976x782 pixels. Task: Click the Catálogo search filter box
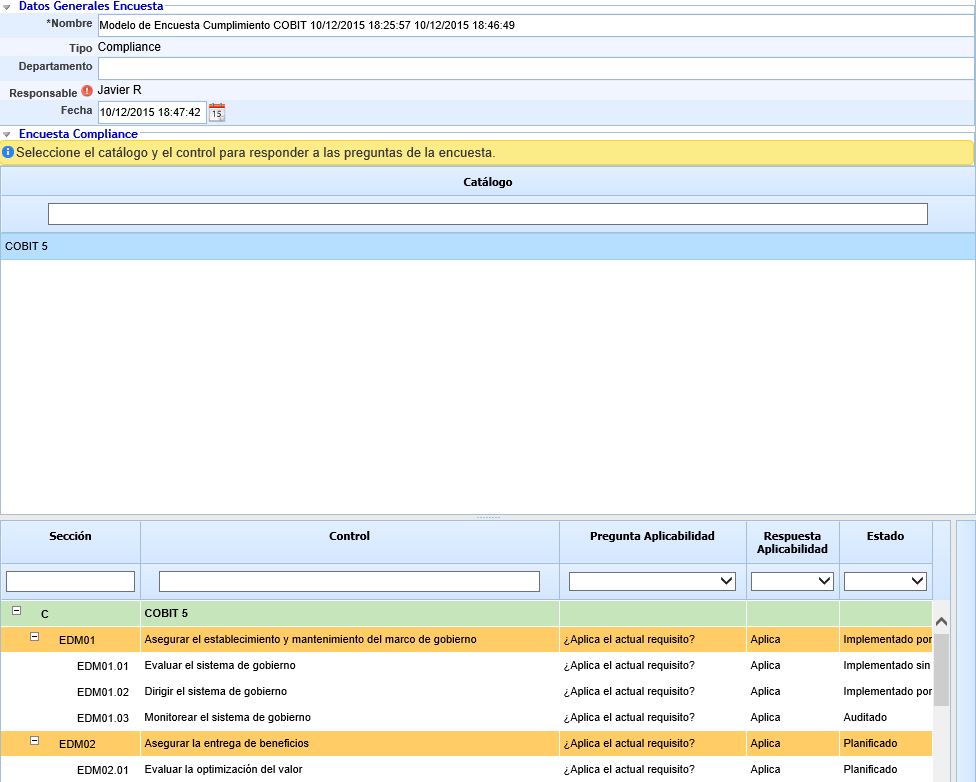[487, 214]
